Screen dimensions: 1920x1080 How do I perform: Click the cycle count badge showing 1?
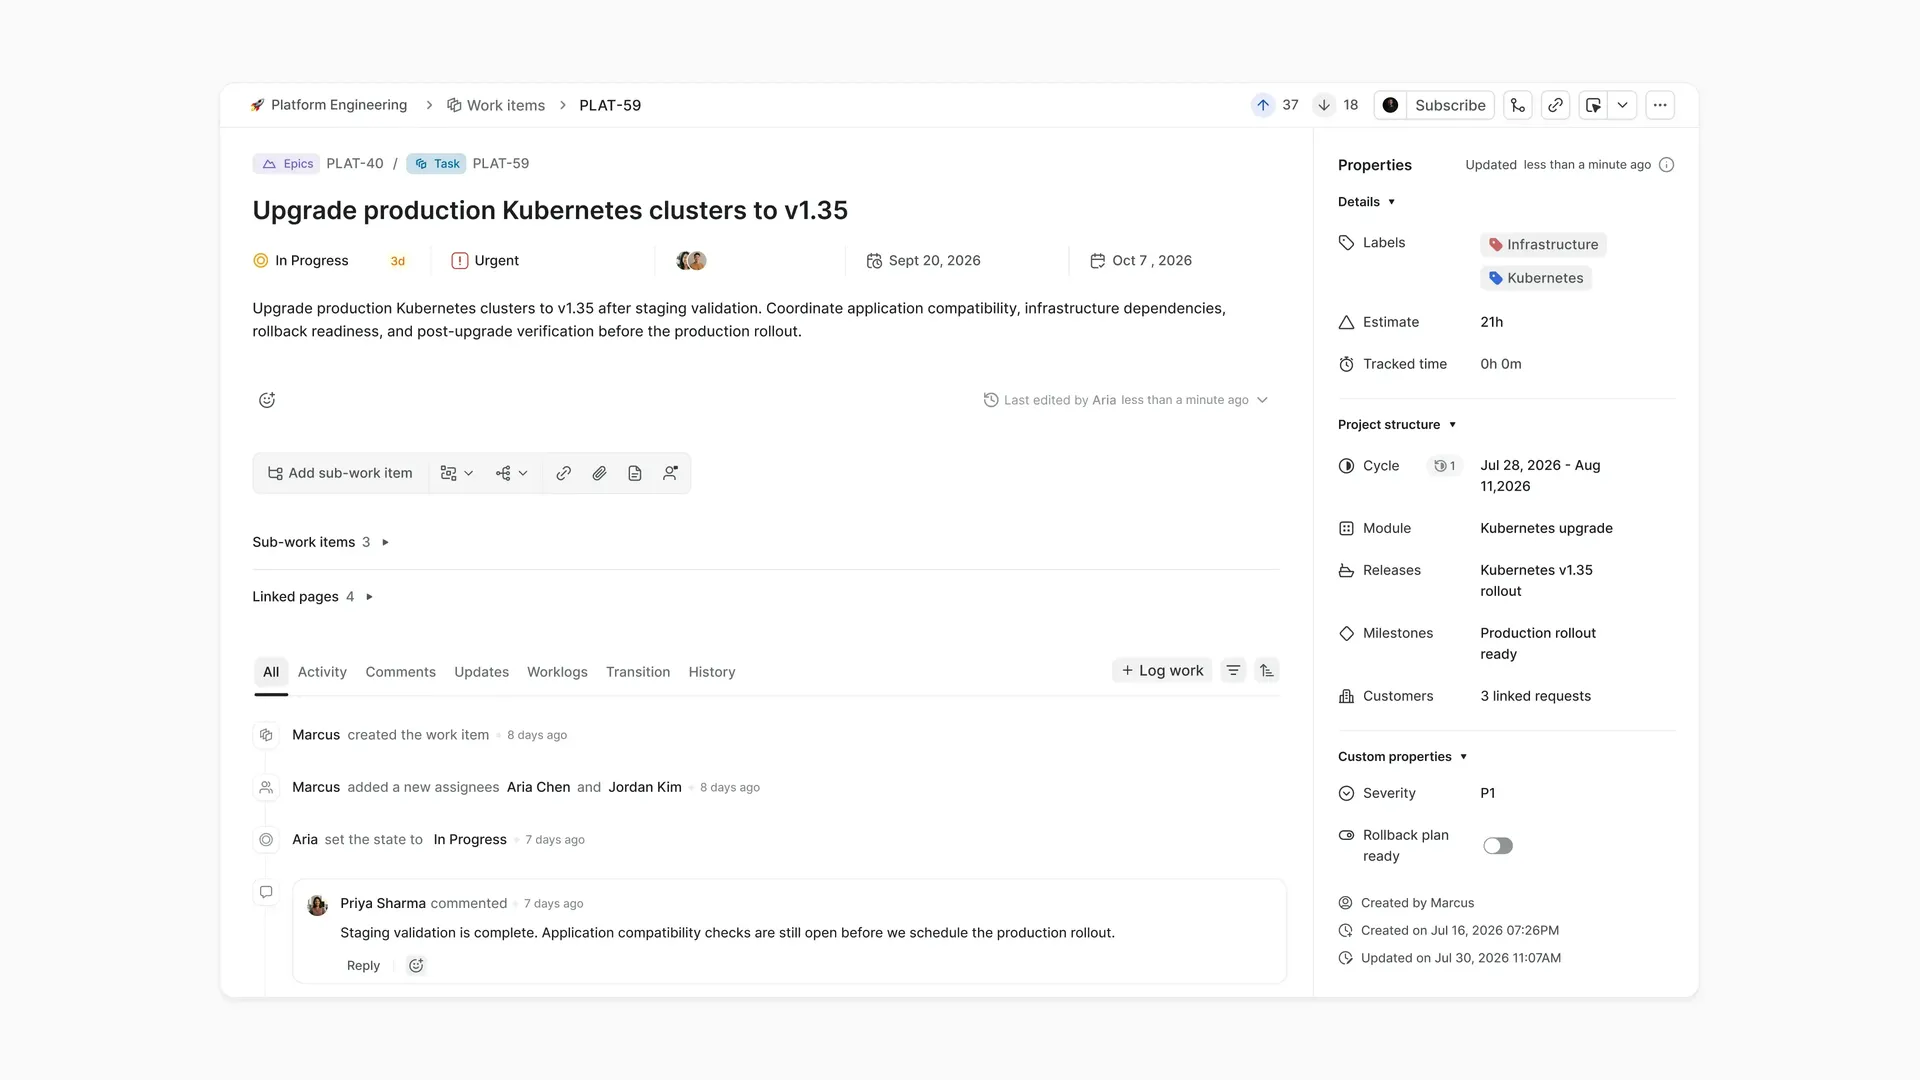pos(1444,466)
